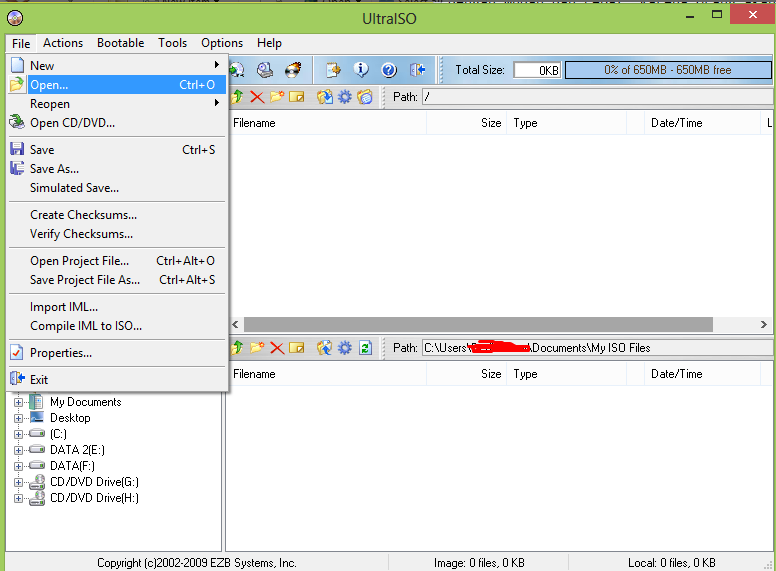Click the UltraISO disc icon in title bar
This screenshot has width=776, height=571.
15,18
